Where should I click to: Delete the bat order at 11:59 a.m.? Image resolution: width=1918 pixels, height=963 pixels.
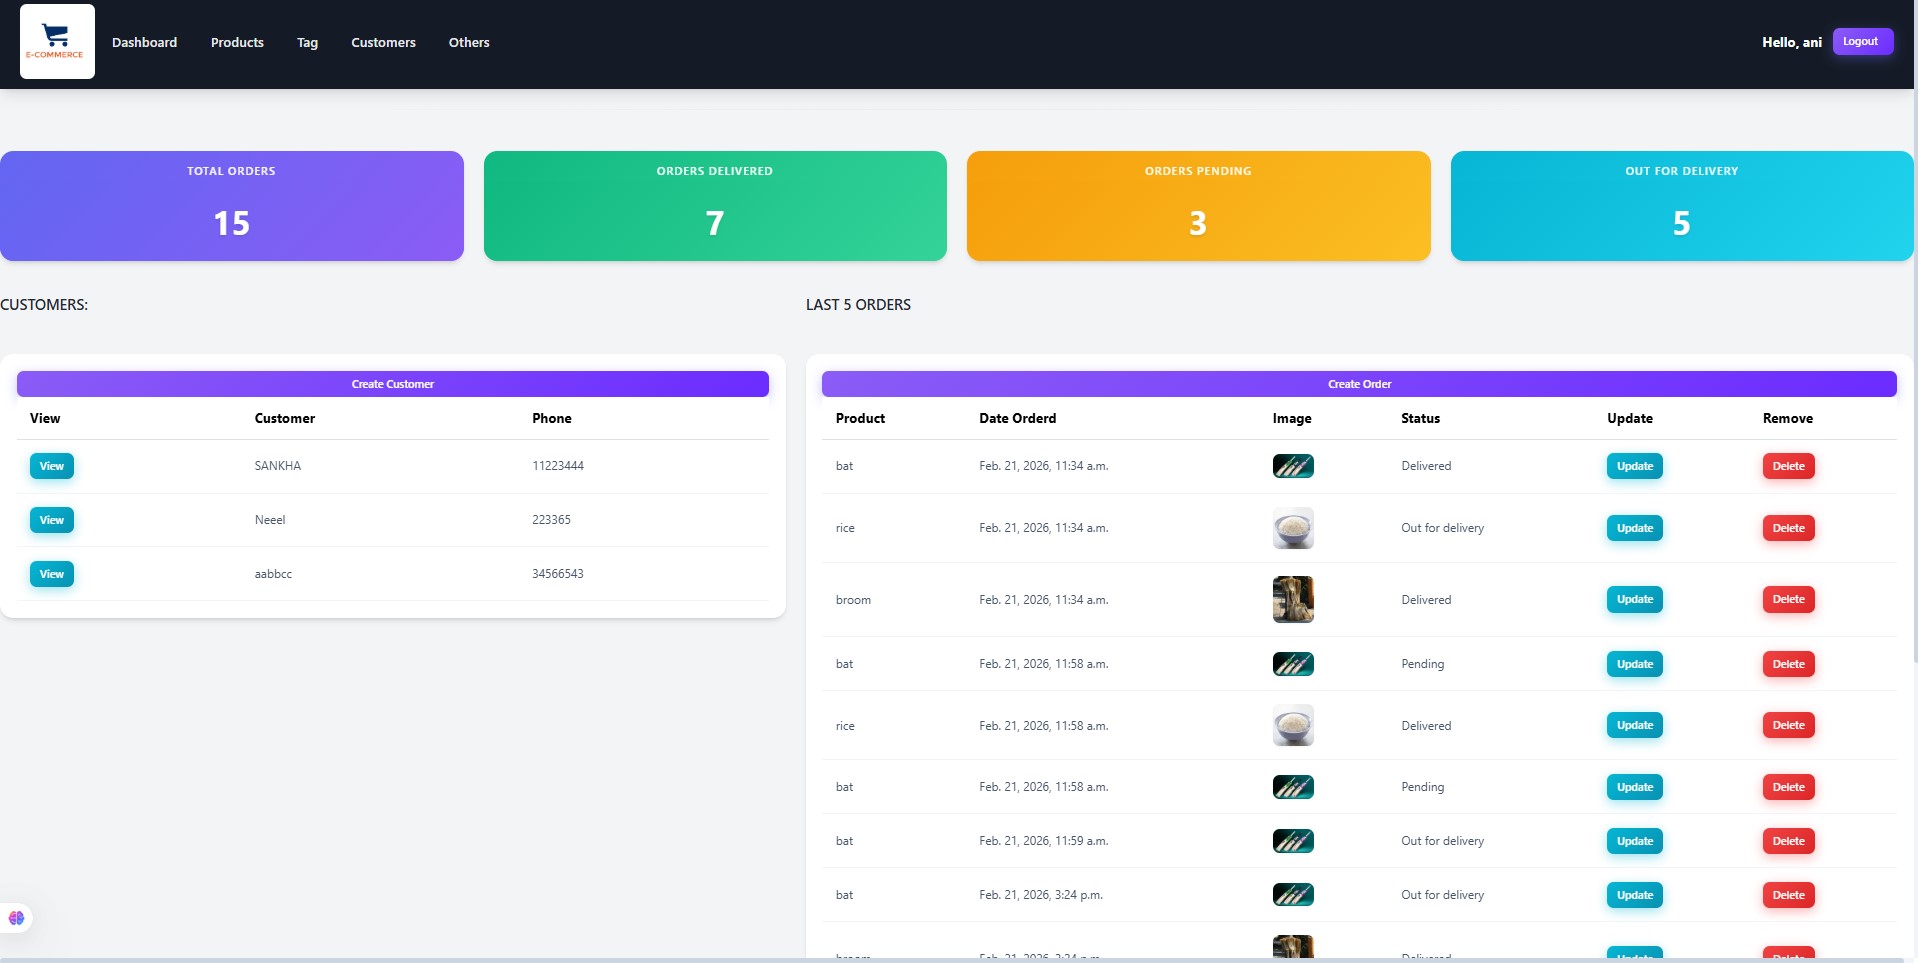click(1788, 841)
